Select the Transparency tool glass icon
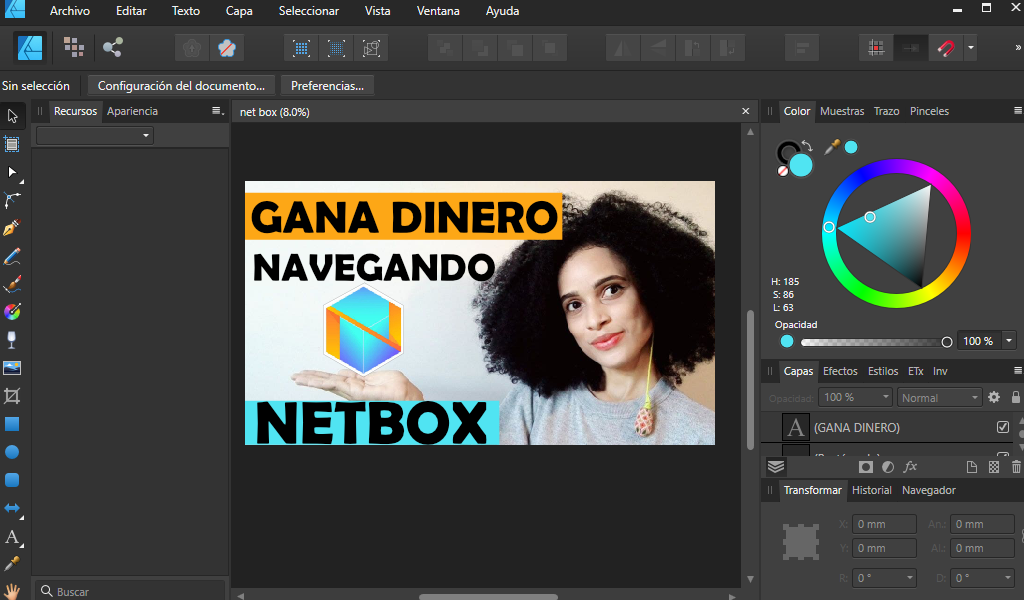Image resolution: width=1024 pixels, height=600 pixels. [x=12, y=340]
